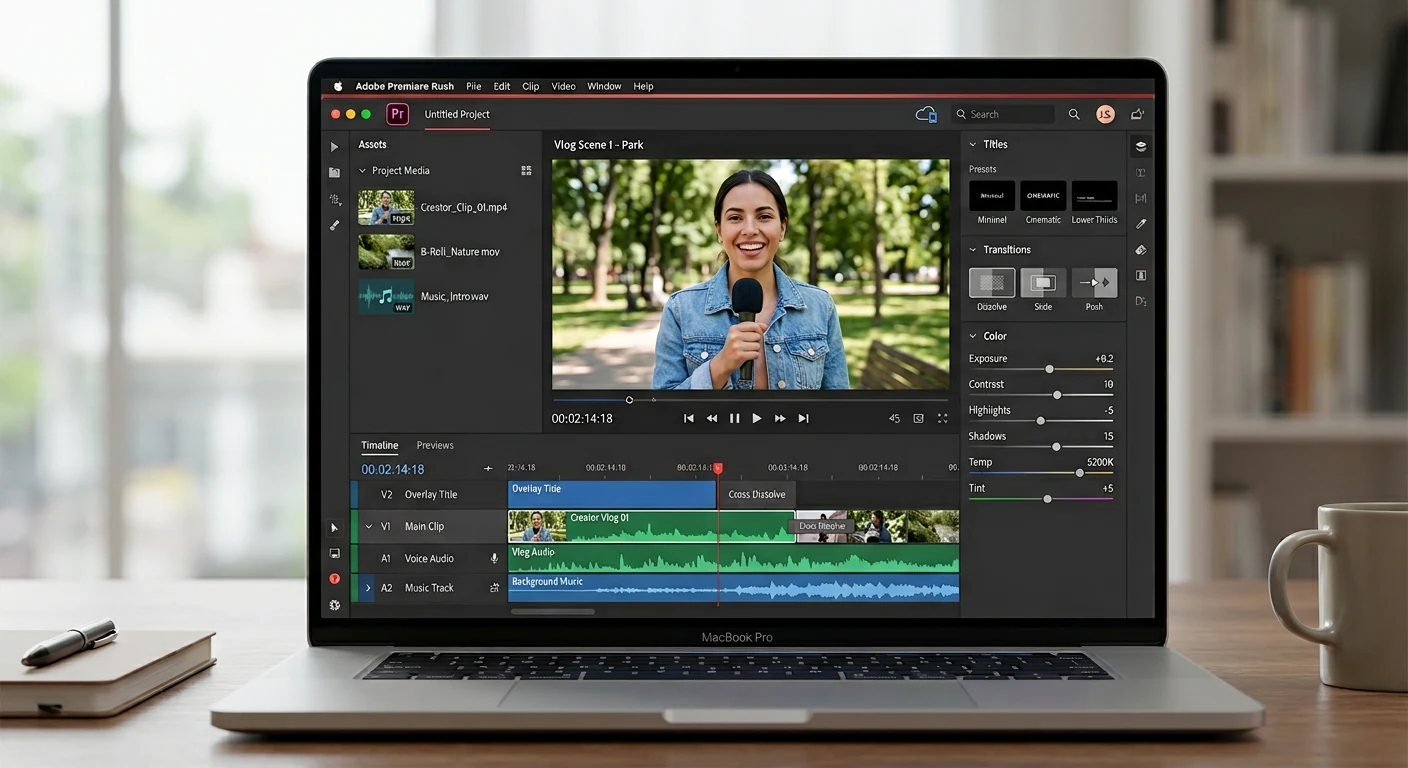Screen dimensions: 1408x768
Task: Open the Adobe Premiere Rush application menu
Action: 405,87
